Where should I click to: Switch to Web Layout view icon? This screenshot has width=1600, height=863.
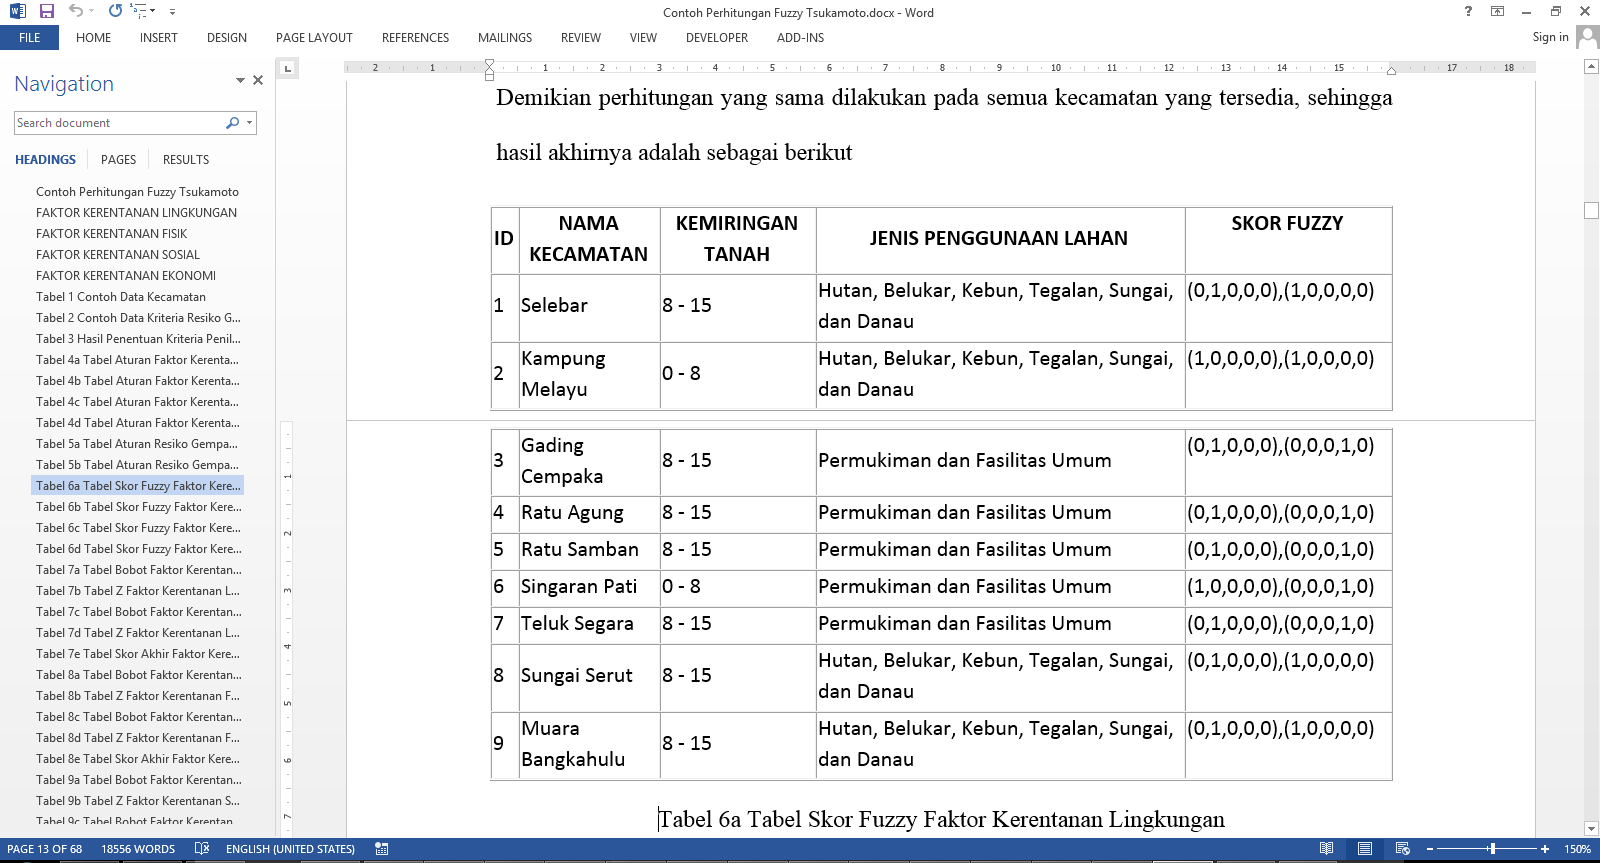(x=1402, y=849)
